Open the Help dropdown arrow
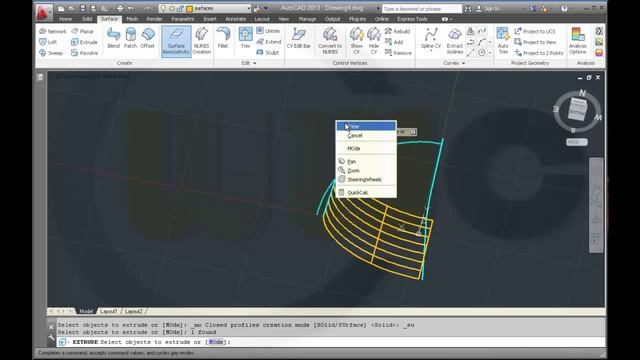 (573, 8)
